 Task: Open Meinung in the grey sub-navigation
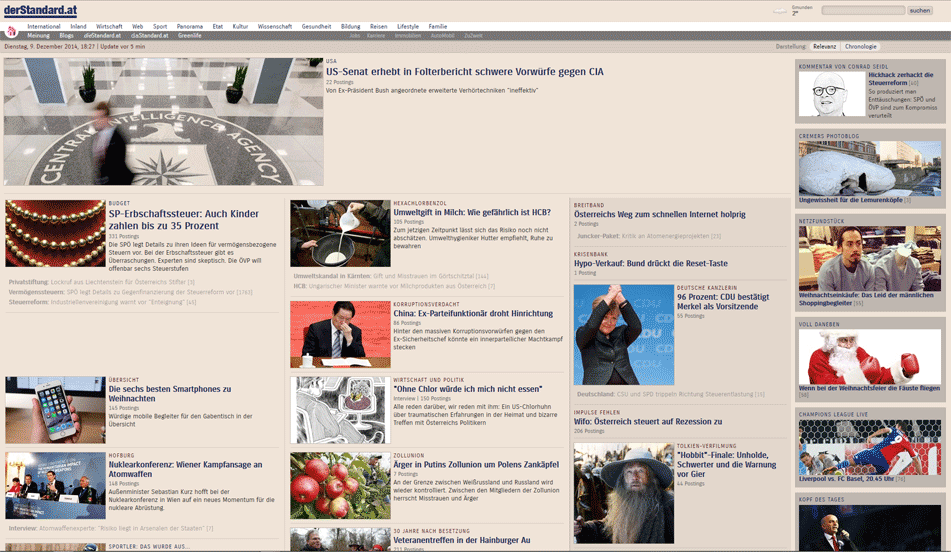pyautogui.click(x=38, y=36)
